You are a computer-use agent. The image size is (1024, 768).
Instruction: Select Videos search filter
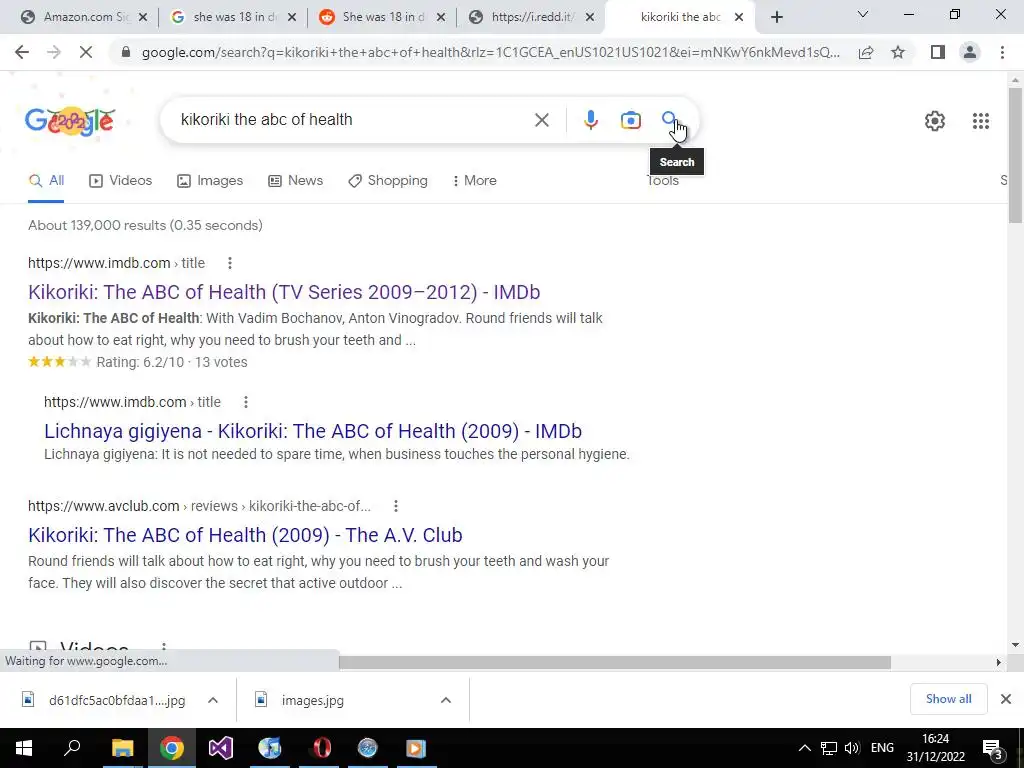(x=120, y=181)
